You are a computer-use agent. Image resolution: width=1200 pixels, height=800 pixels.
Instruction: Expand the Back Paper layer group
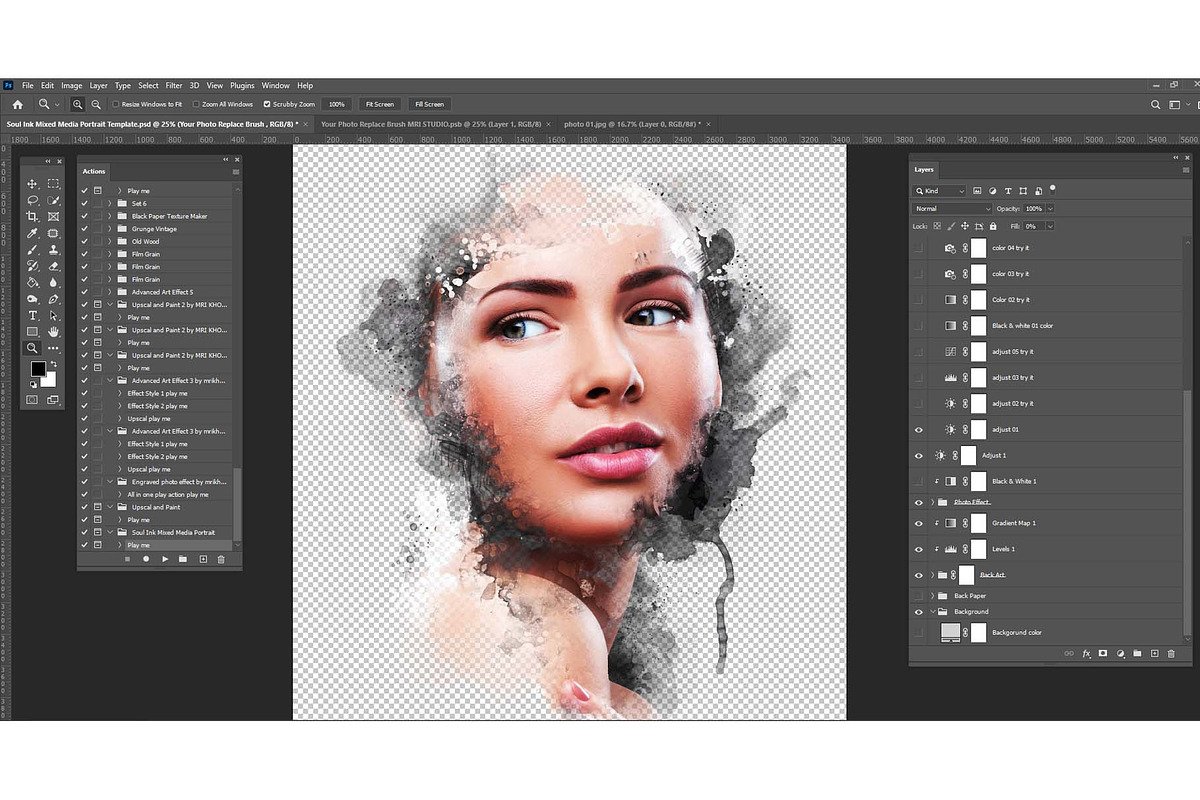coord(932,595)
